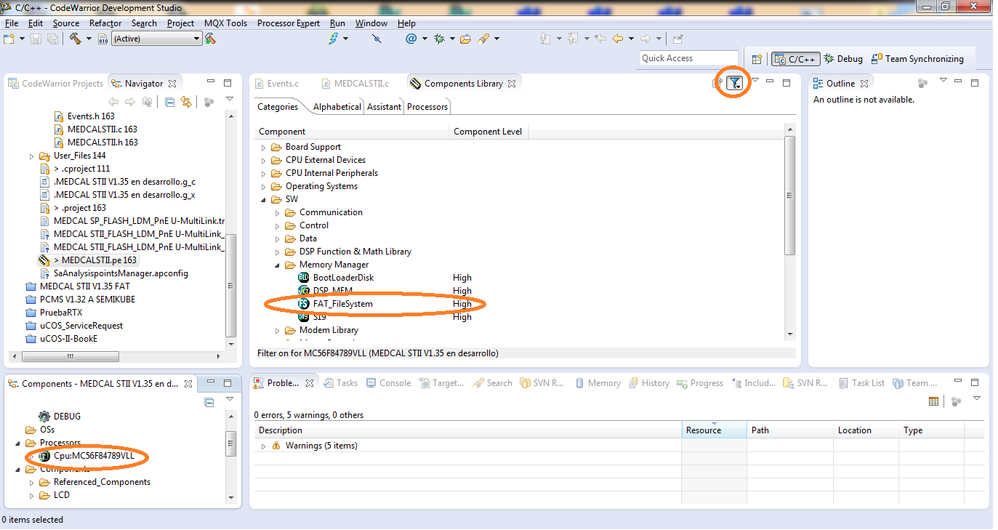Screen dimensions: 998x530
Task: Collapse the SW category
Action: point(264,200)
